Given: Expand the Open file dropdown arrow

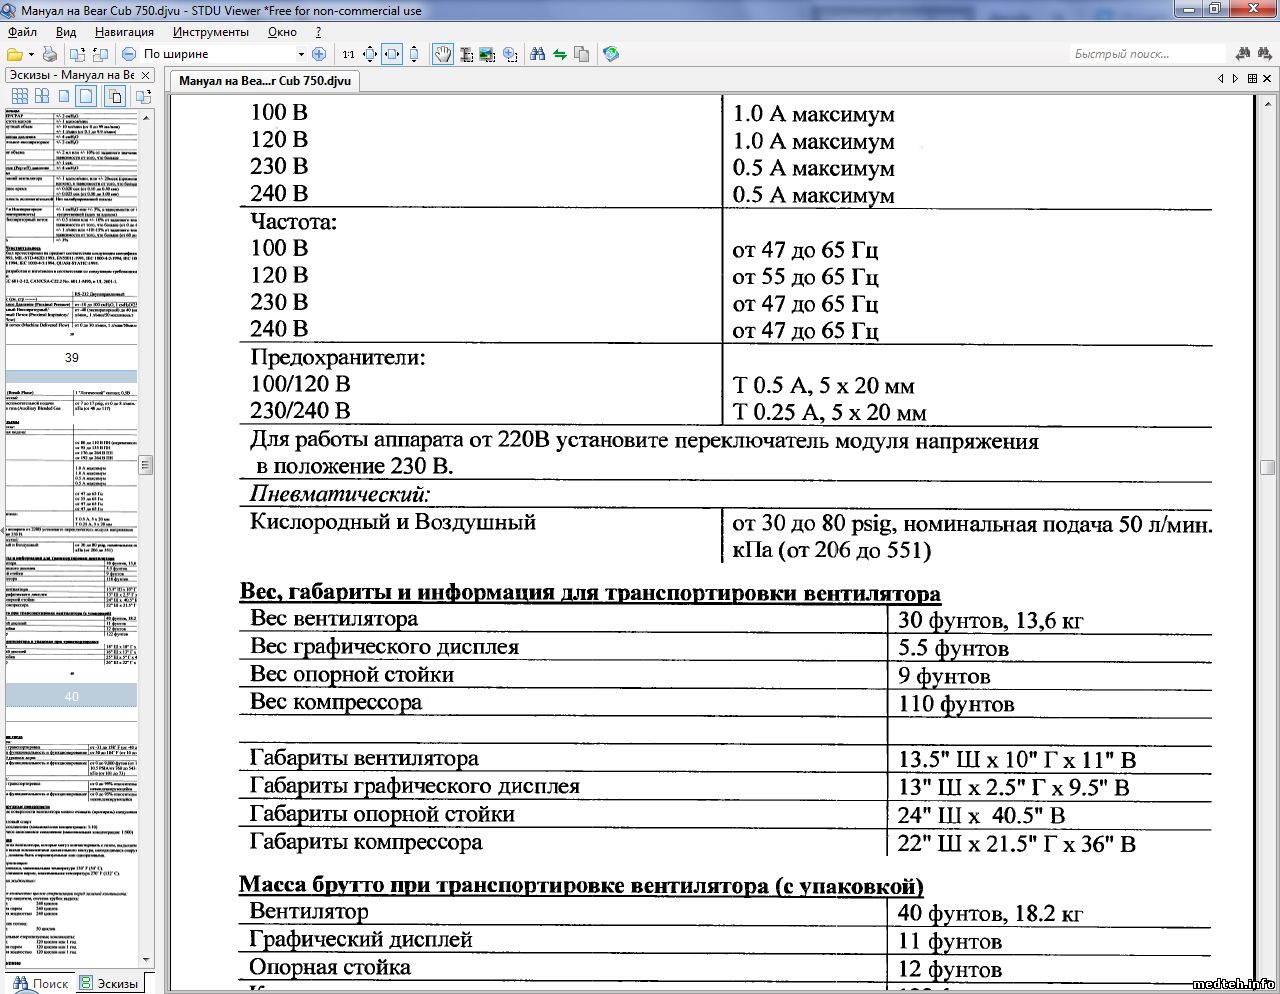Looking at the screenshot, I should (x=31, y=54).
